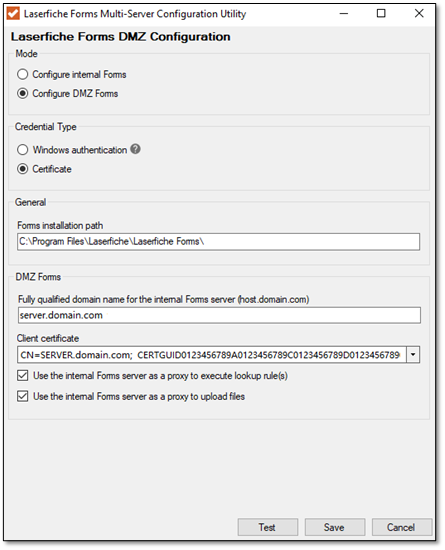Click the fully qualified domain name field
Viewport: 445px width, 550px height.
click(219, 315)
